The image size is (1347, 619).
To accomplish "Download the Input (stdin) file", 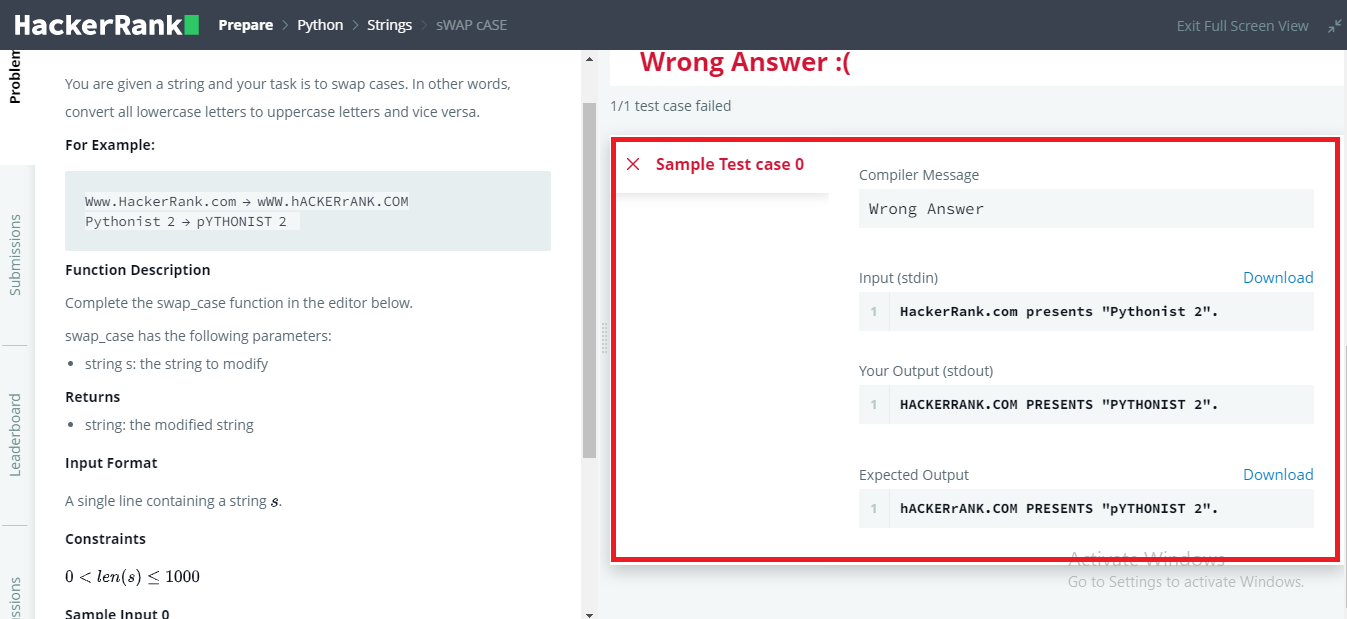I will (1278, 278).
